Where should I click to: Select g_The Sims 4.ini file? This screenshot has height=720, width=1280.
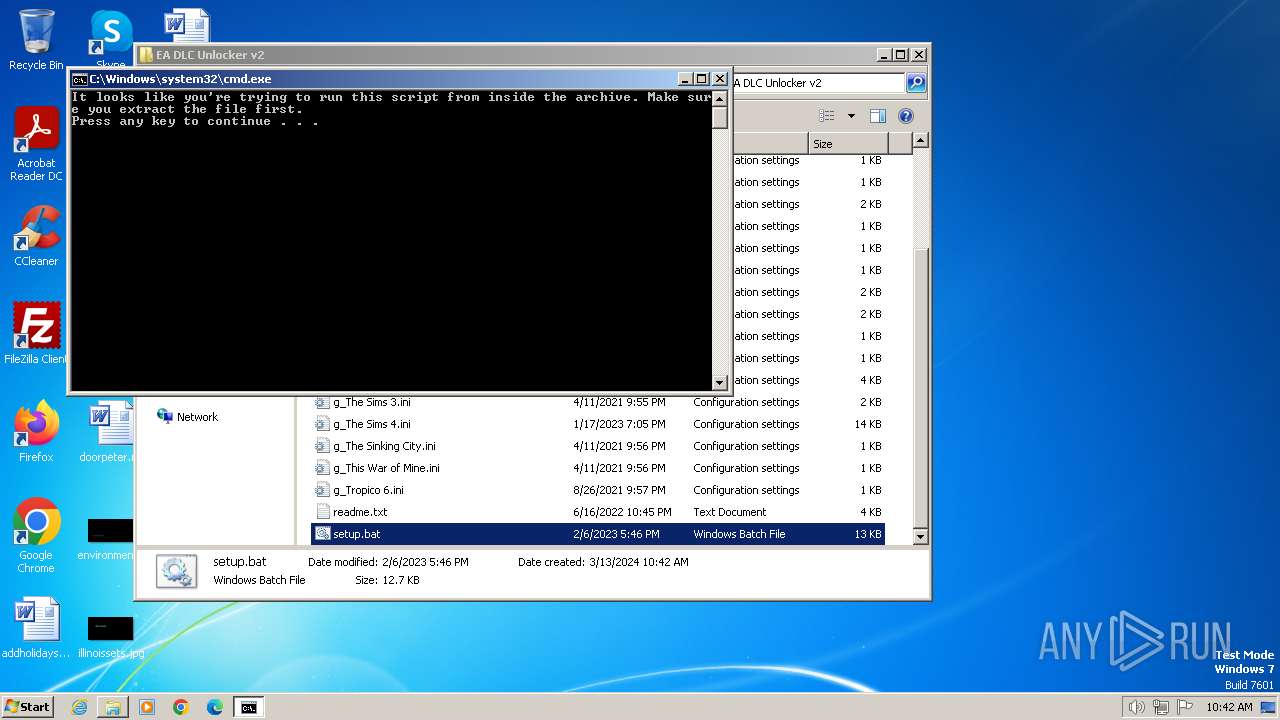(x=598, y=424)
